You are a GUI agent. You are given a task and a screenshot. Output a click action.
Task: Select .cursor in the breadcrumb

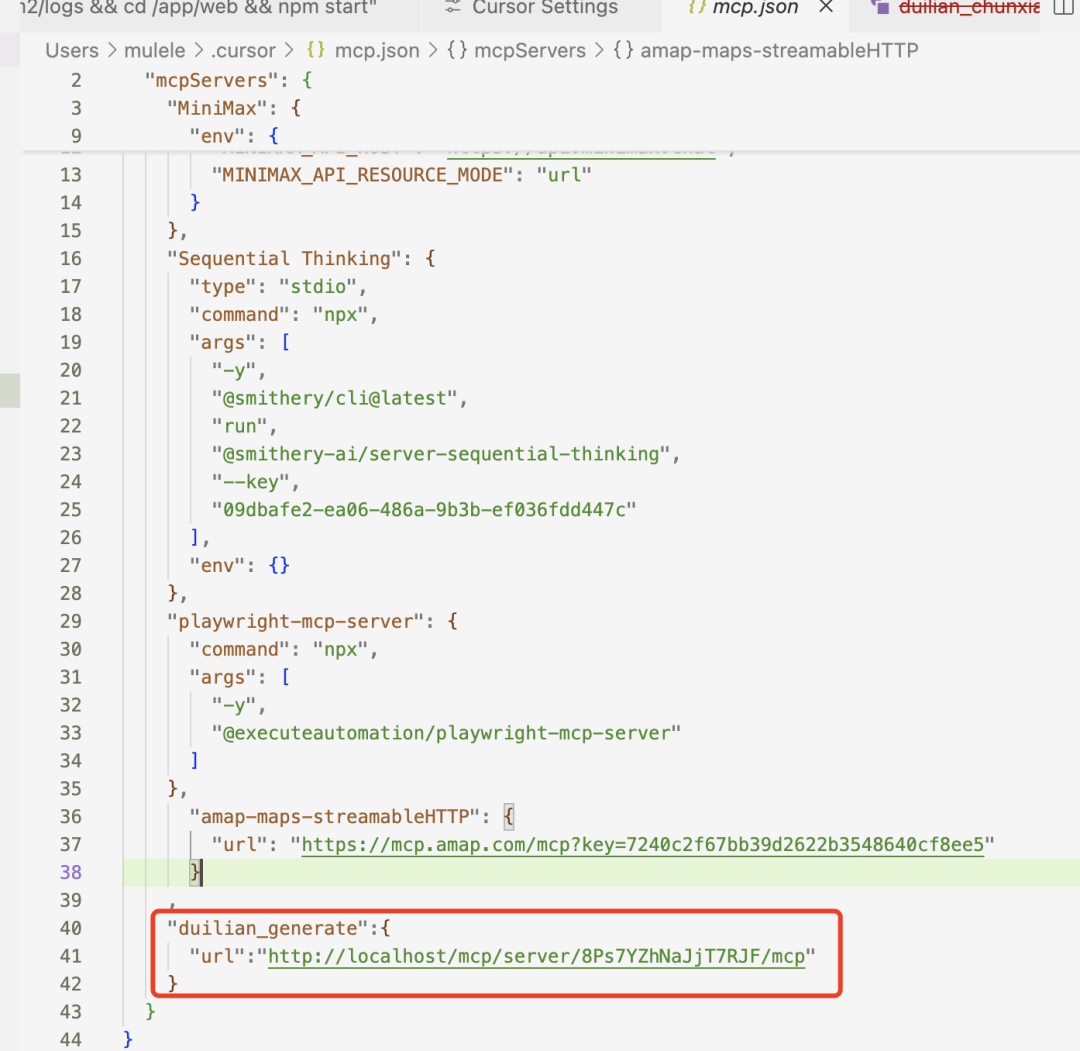pyautogui.click(x=243, y=50)
